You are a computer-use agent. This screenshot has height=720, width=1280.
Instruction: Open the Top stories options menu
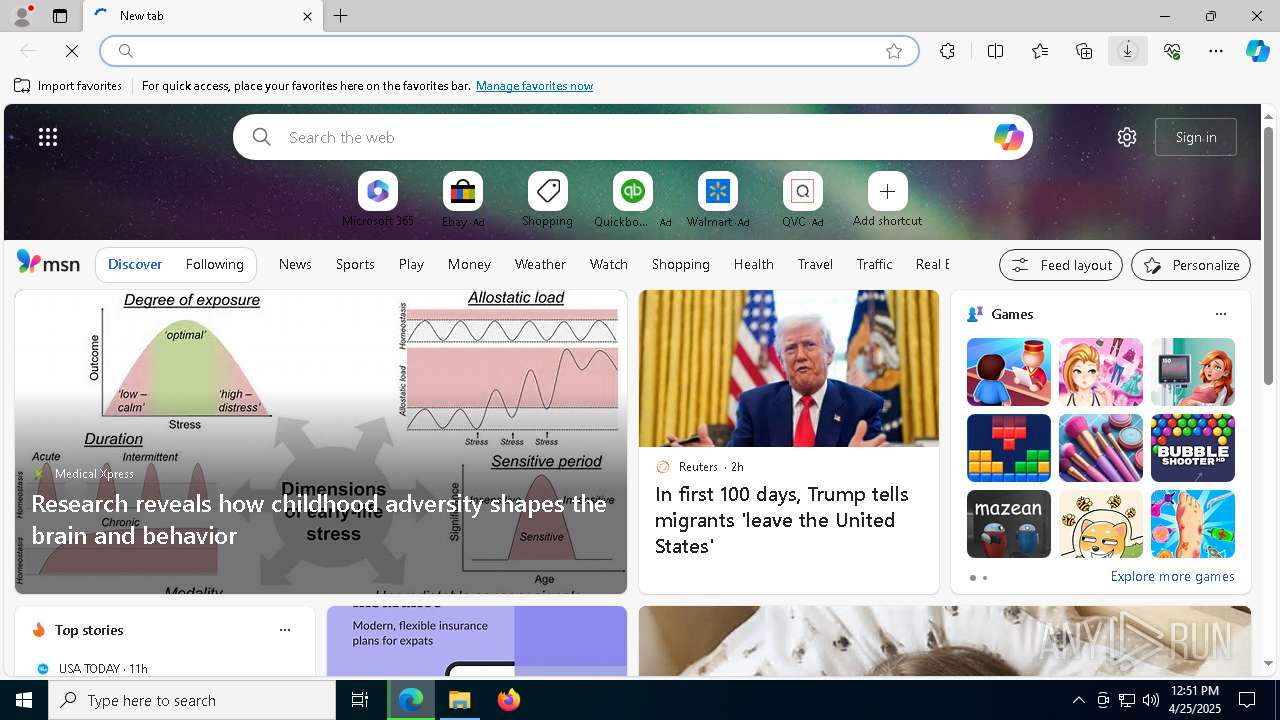point(285,630)
